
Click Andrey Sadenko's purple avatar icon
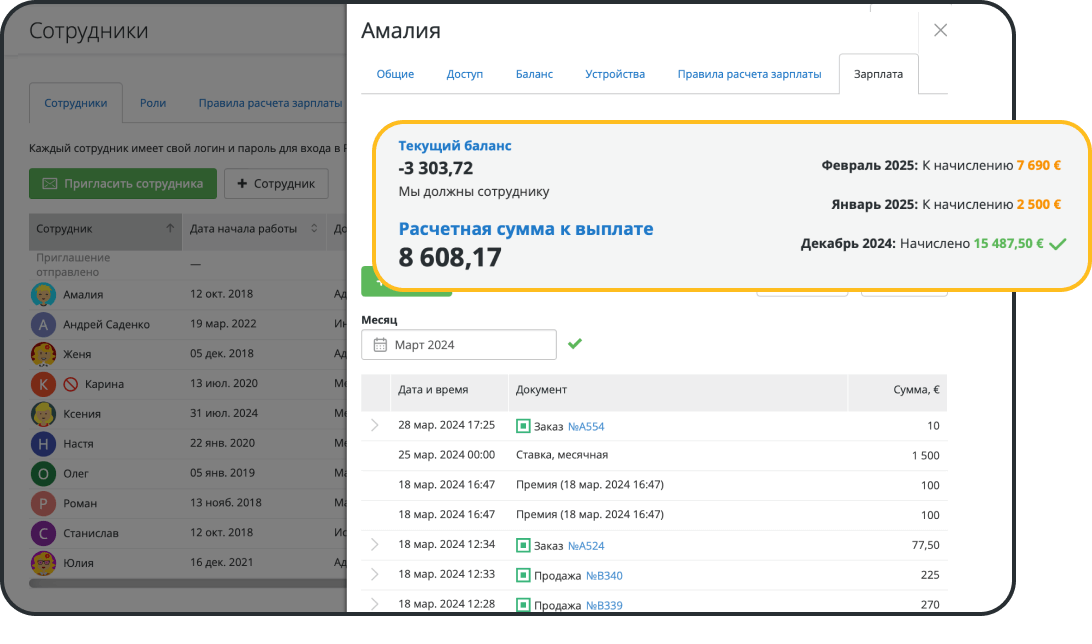coord(43,324)
